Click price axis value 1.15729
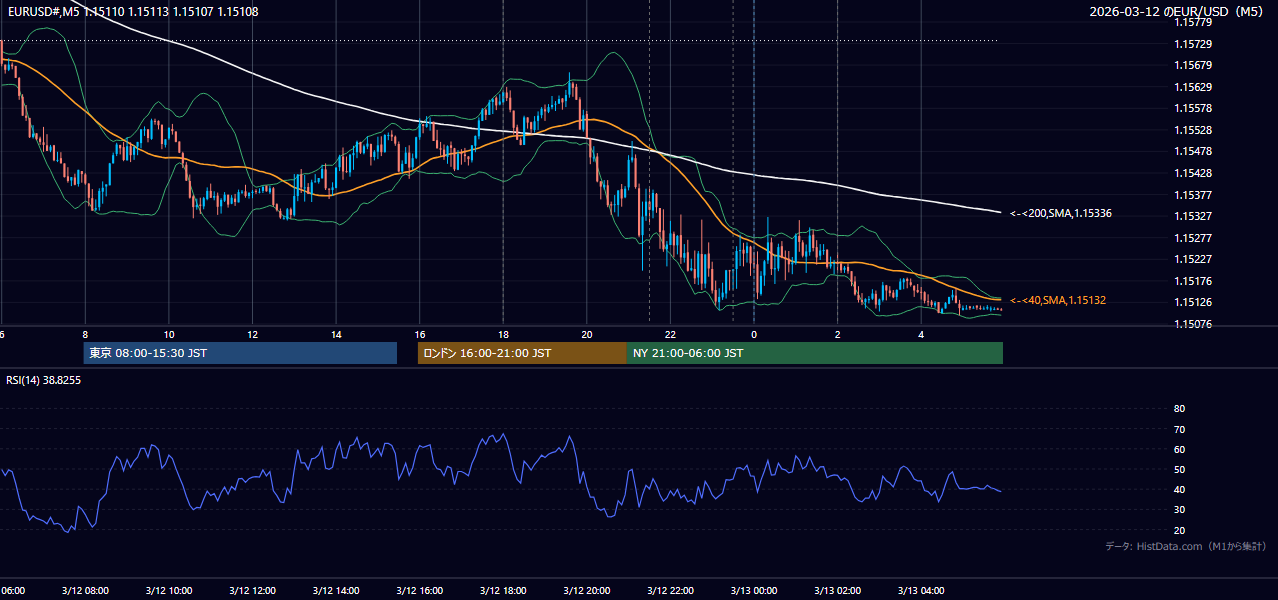Viewport: 1278px width, 600px height. pyautogui.click(x=1193, y=45)
